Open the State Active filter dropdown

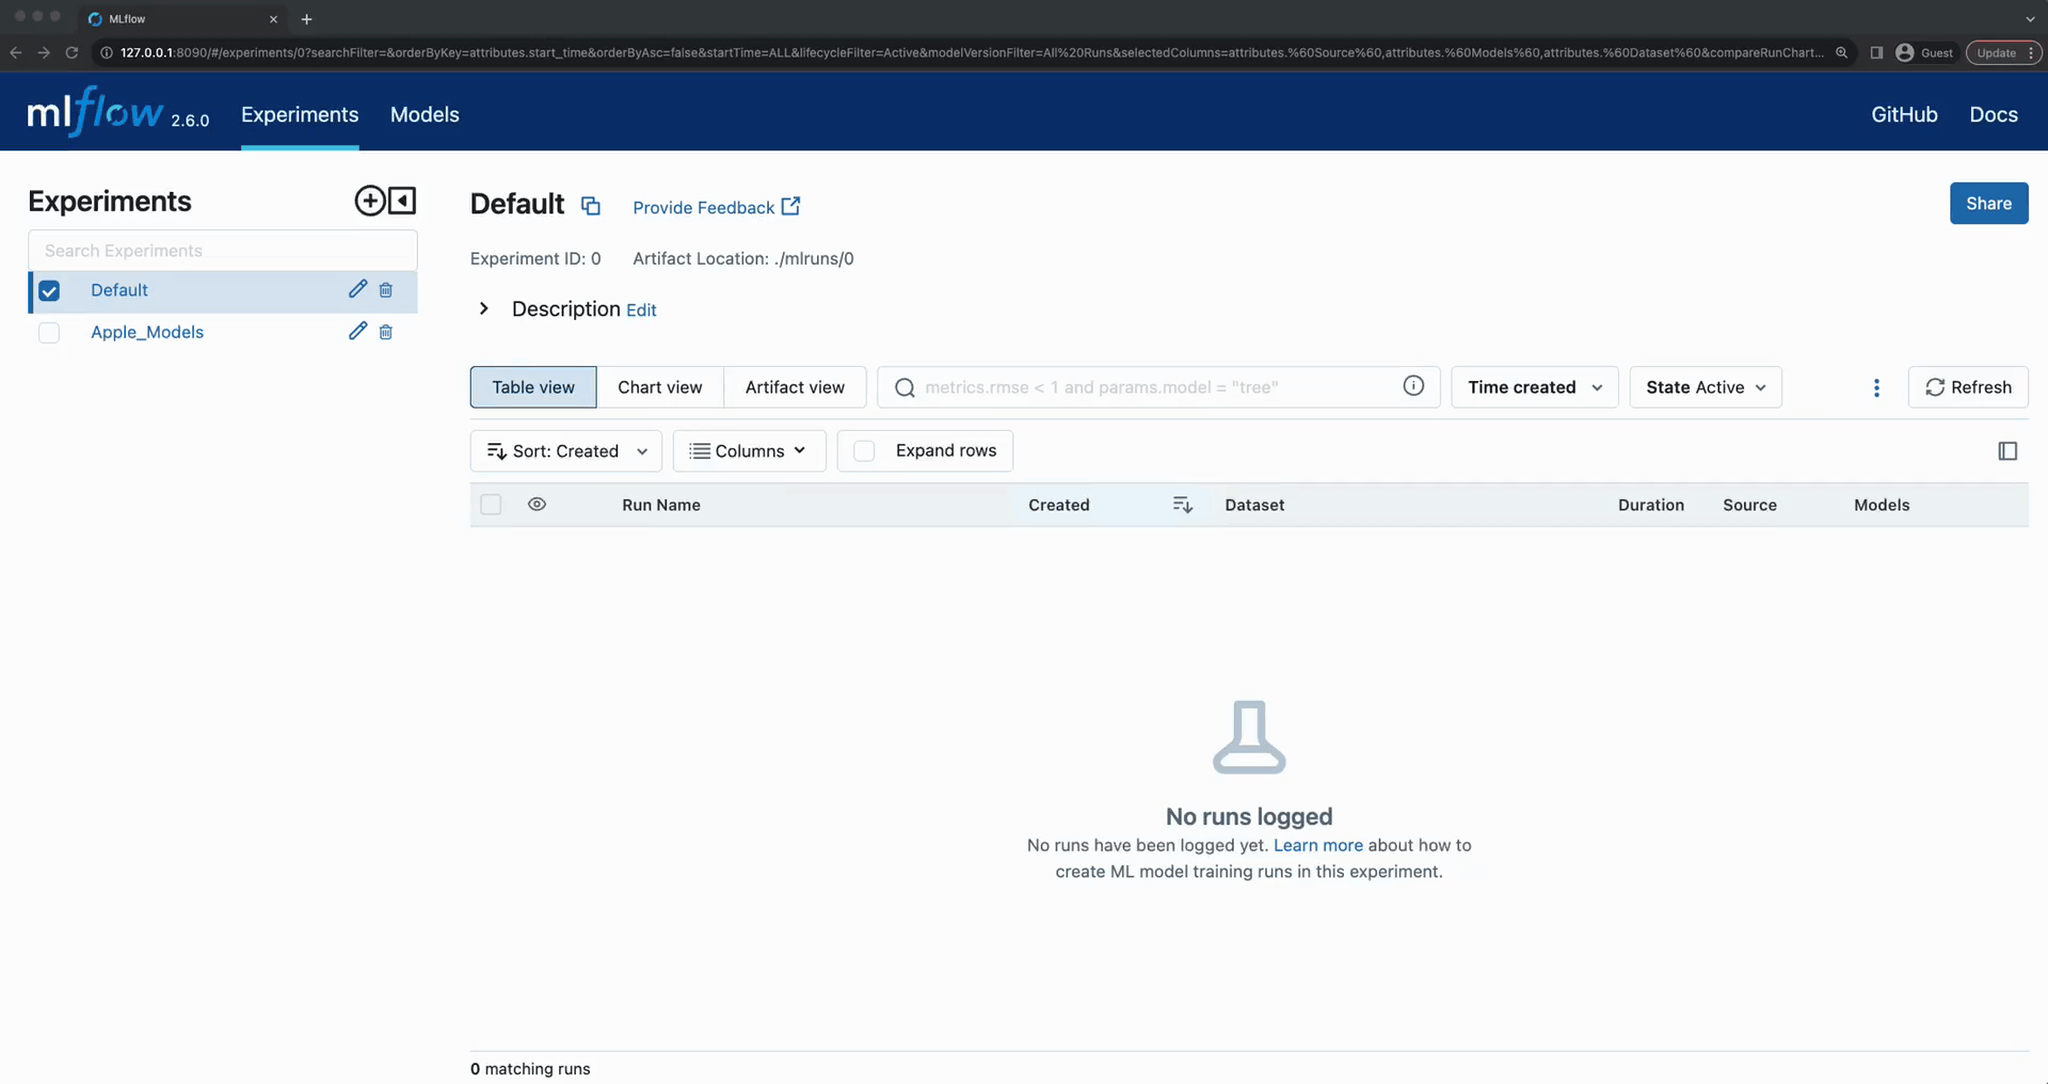pyautogui.click(x=1704, y=387)
